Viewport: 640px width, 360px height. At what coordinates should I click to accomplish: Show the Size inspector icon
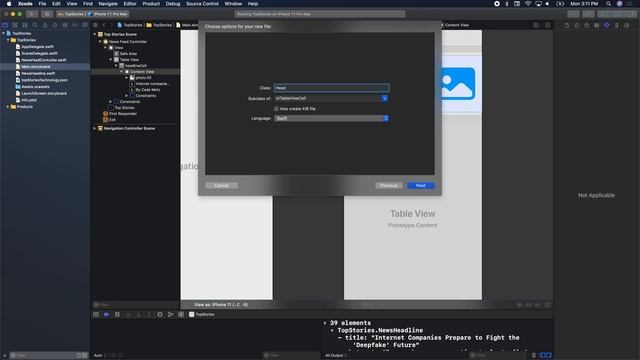tap(616, 25)
